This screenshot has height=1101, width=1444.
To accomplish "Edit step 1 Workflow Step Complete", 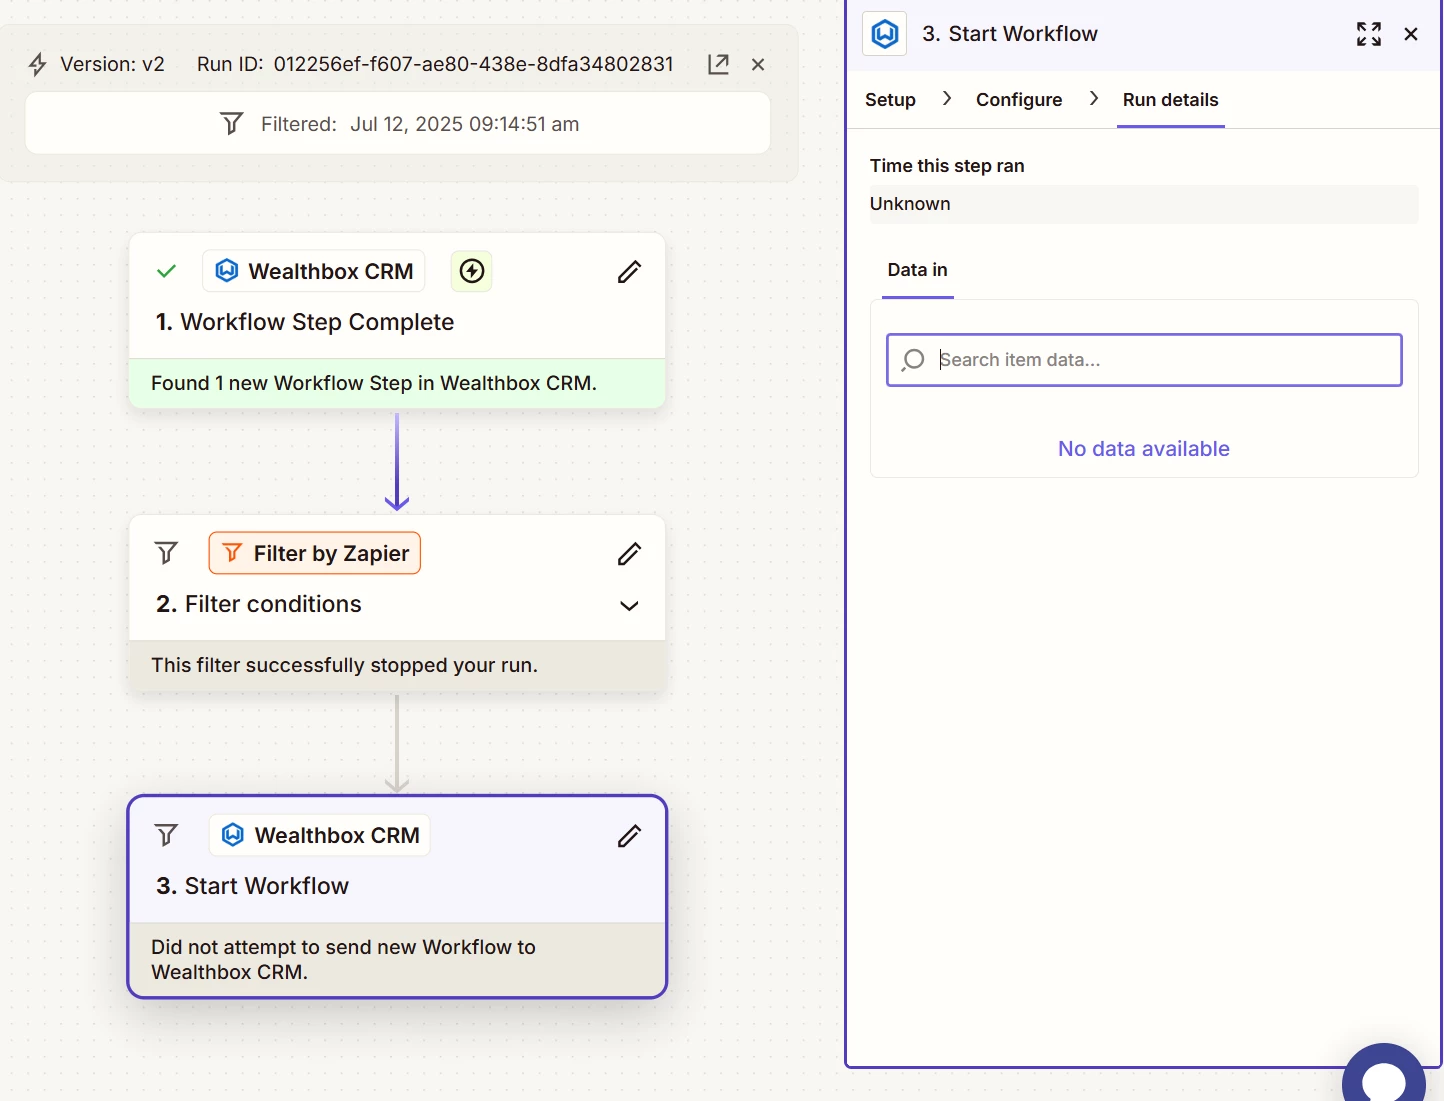I will (x=629, y=271).
